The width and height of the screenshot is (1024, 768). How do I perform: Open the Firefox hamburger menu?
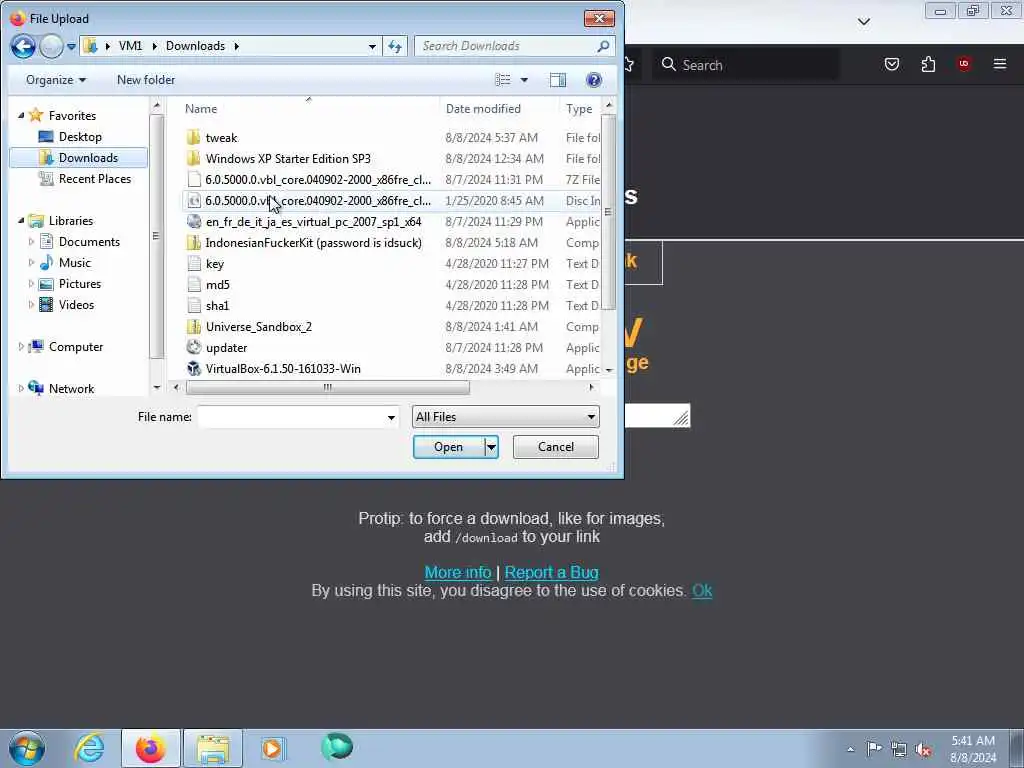pos(1000,64)
